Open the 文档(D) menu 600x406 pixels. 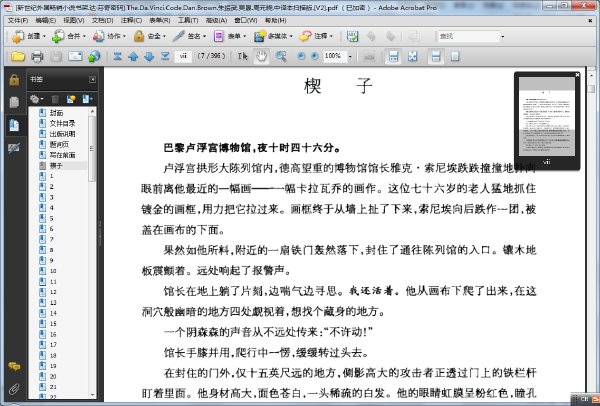pyautogui.click(x=102, y=20)
